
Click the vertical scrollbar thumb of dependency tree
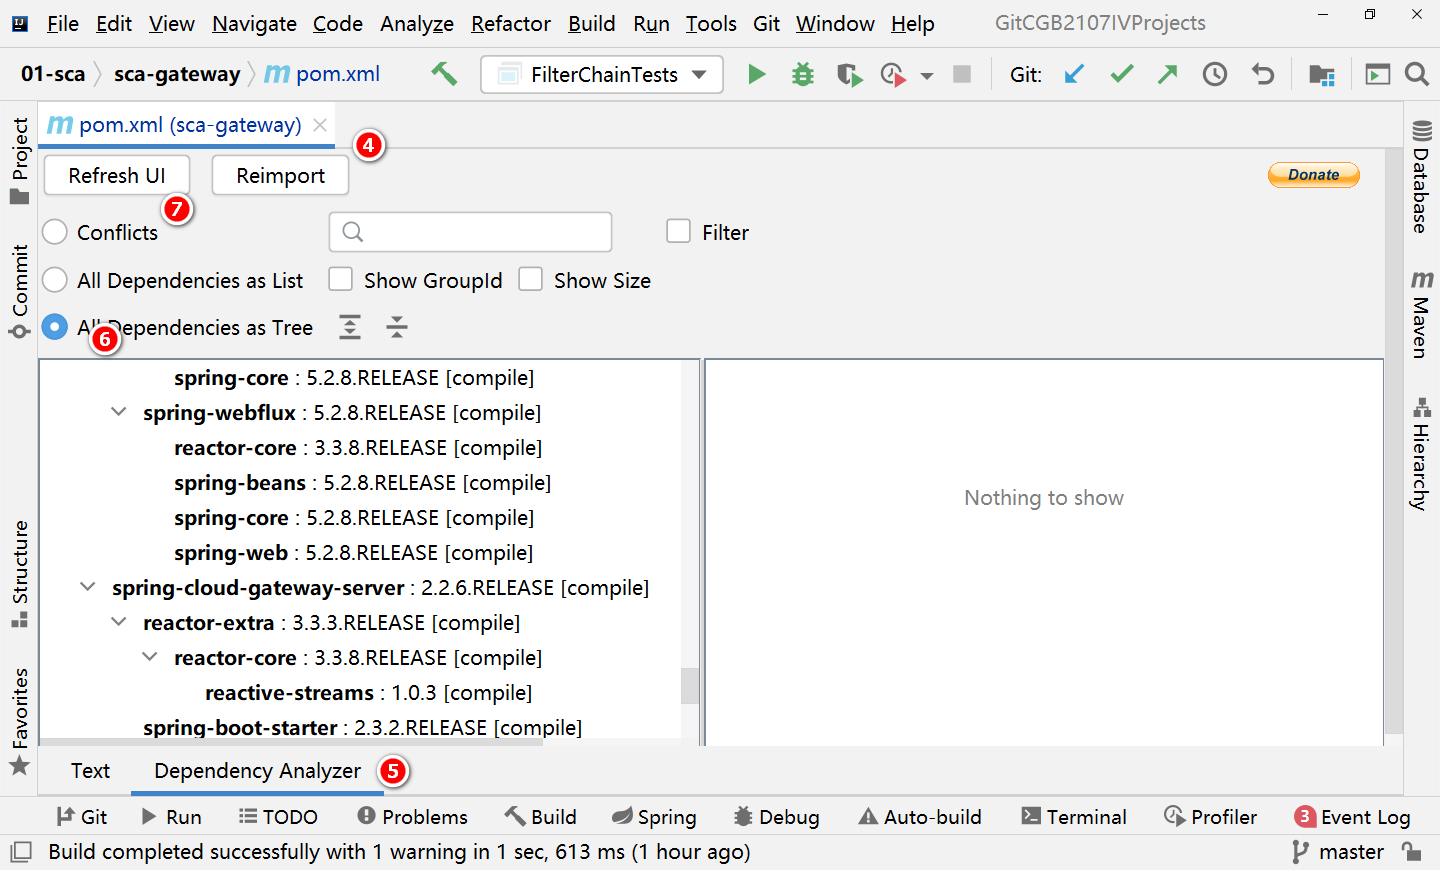690,686
